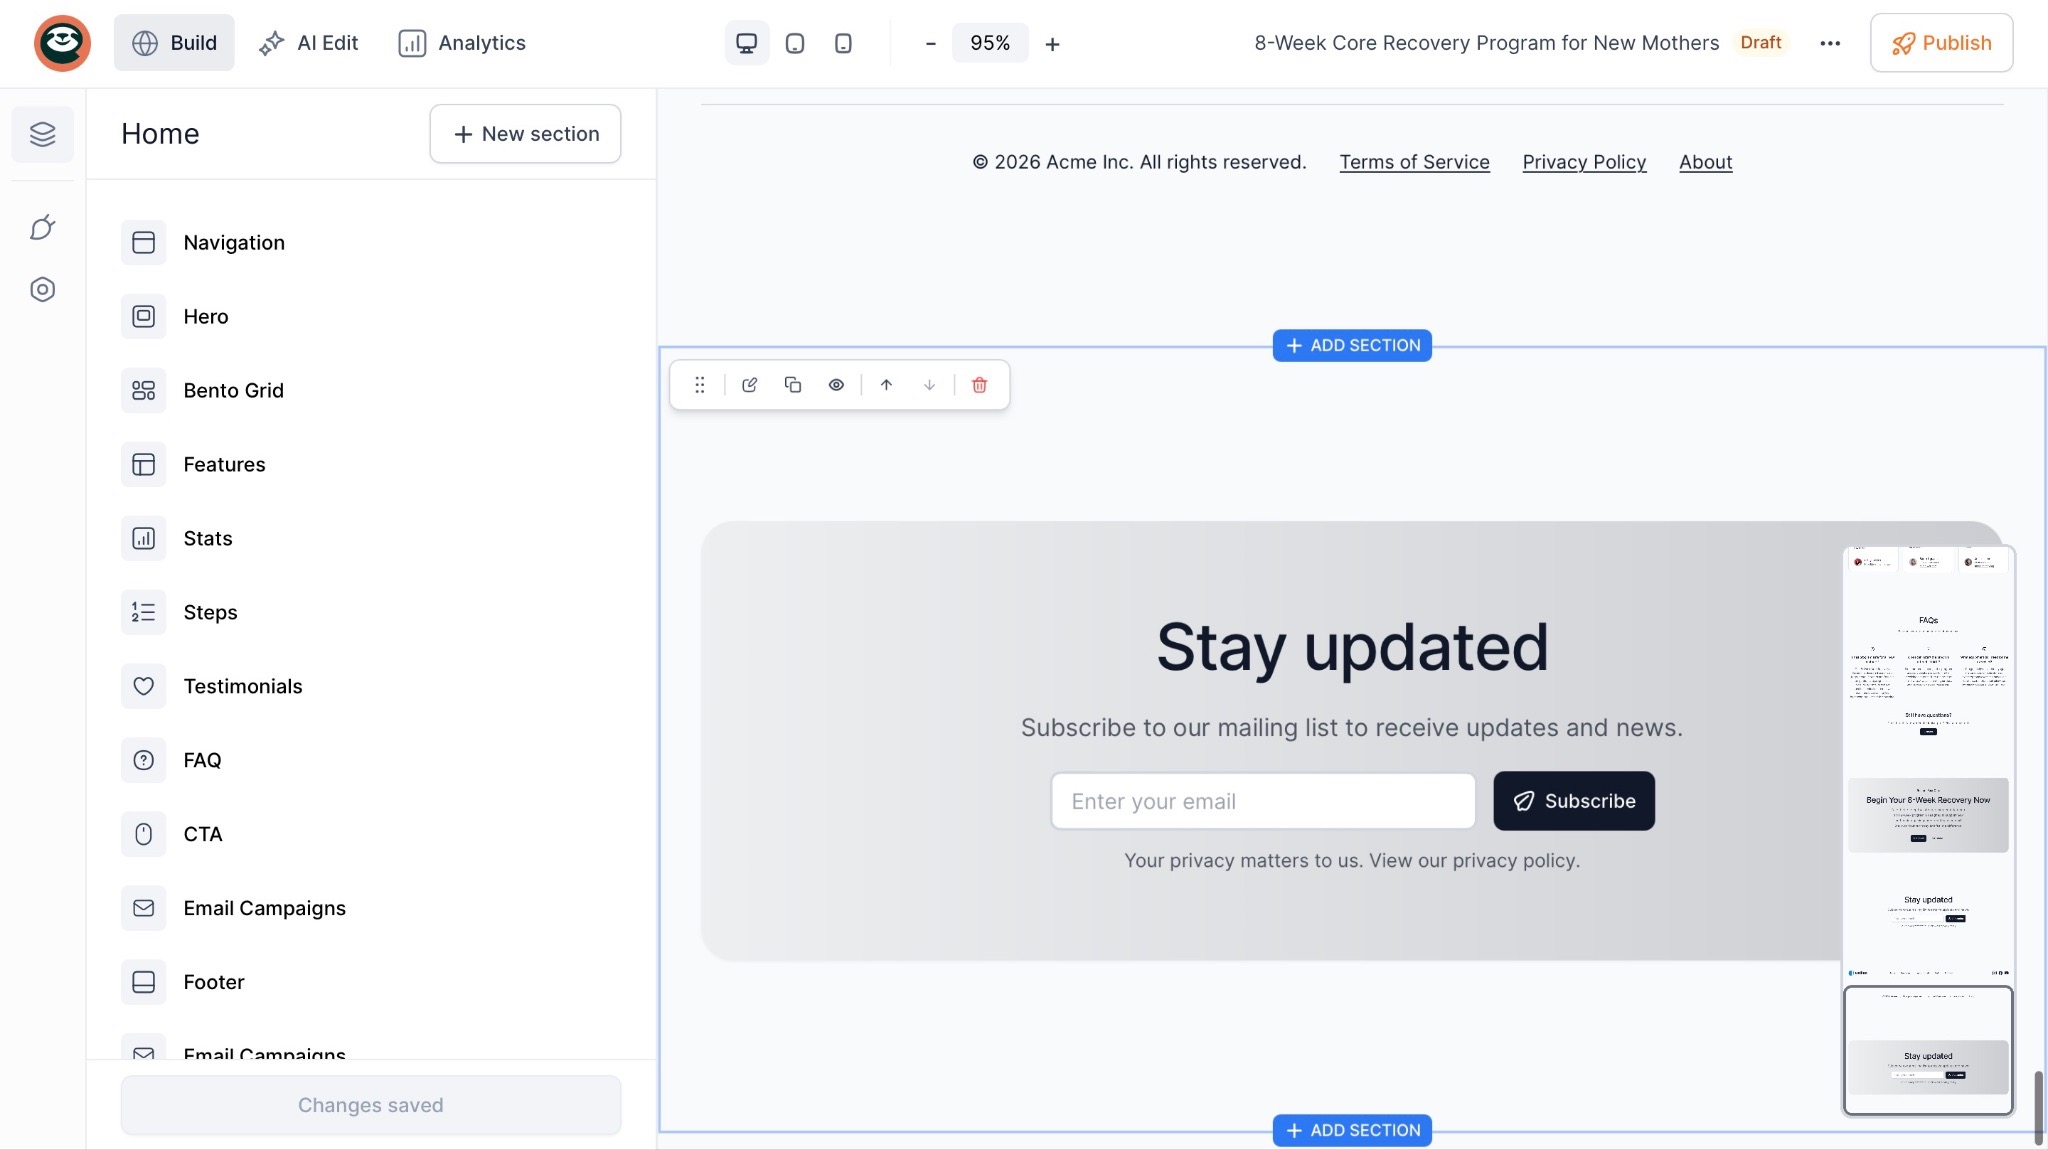Image resolution: width=2048 pixels, height=1150 pixels.
Task: Open the settings hexagon icon in the sidebar
Action: [x=42, y=290]
